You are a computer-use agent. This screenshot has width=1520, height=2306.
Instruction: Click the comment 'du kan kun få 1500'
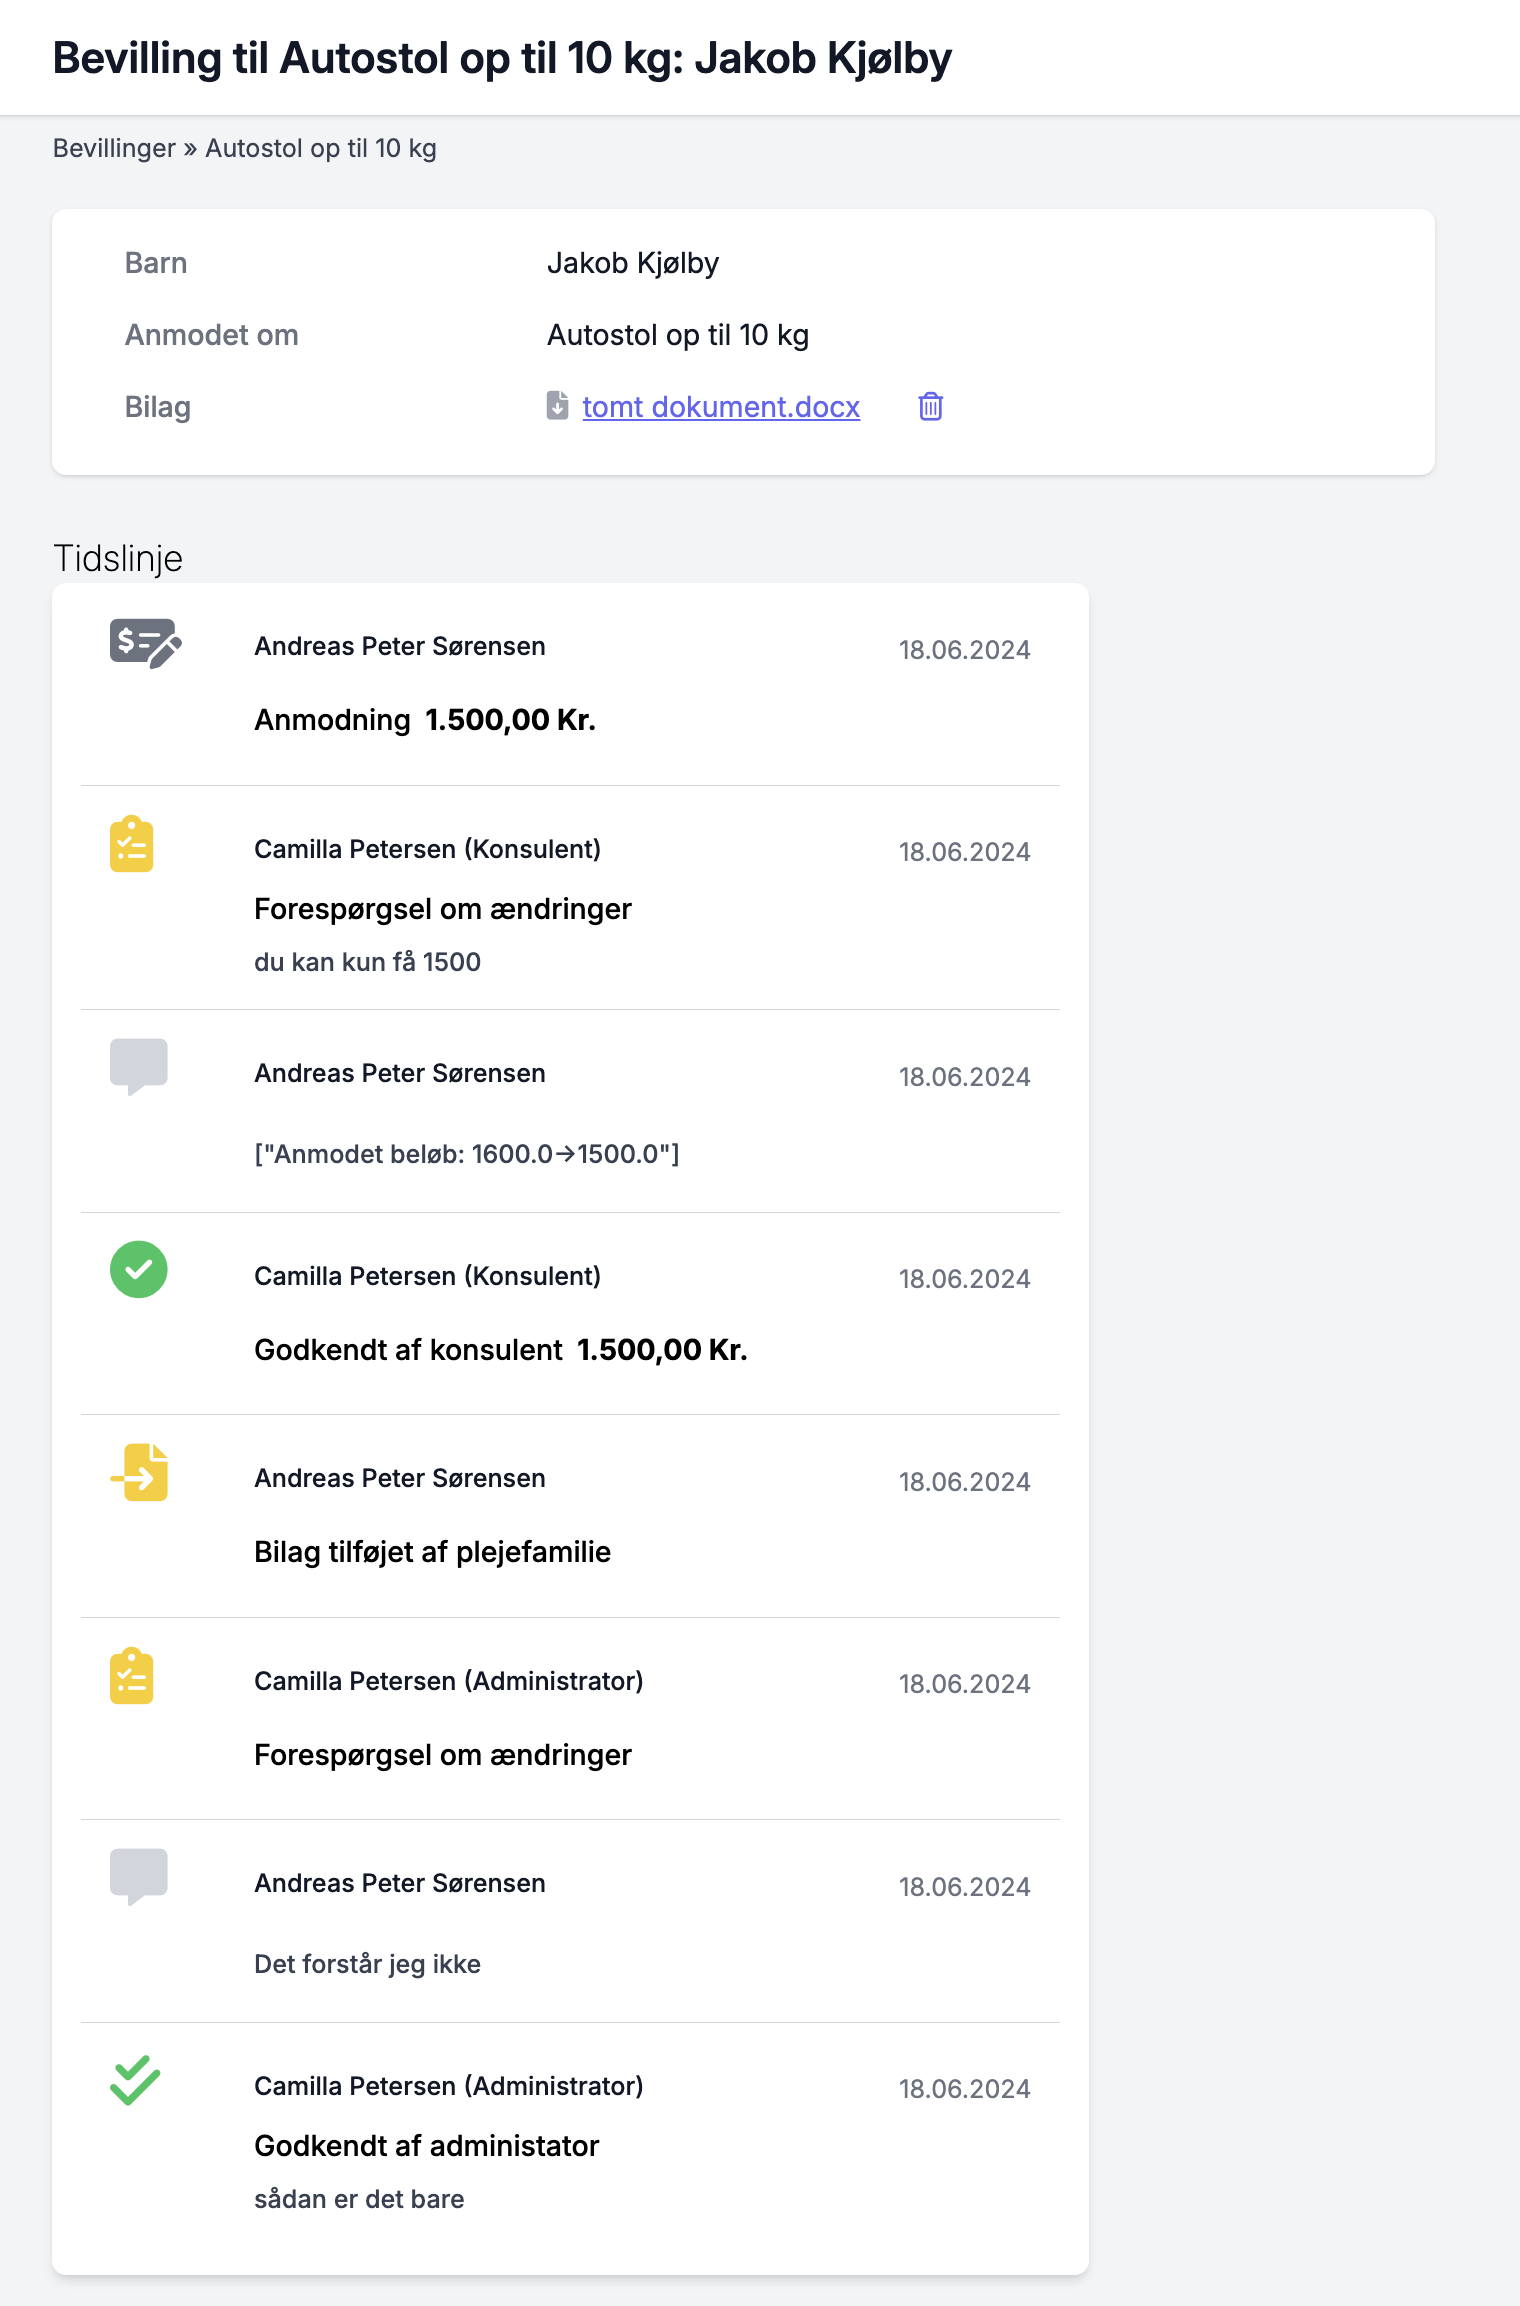click(367, 962)
